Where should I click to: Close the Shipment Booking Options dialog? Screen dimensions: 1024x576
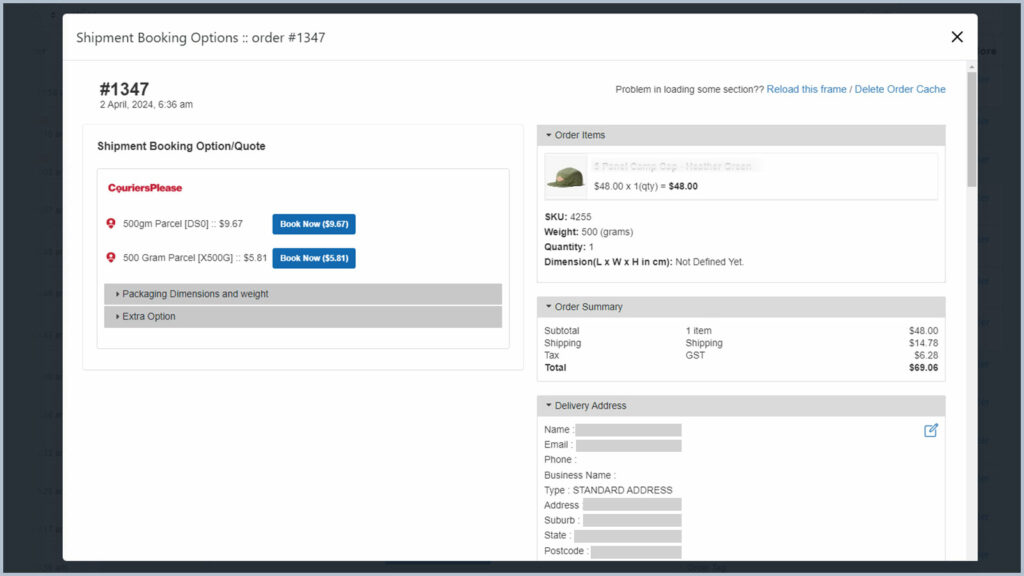957,37
